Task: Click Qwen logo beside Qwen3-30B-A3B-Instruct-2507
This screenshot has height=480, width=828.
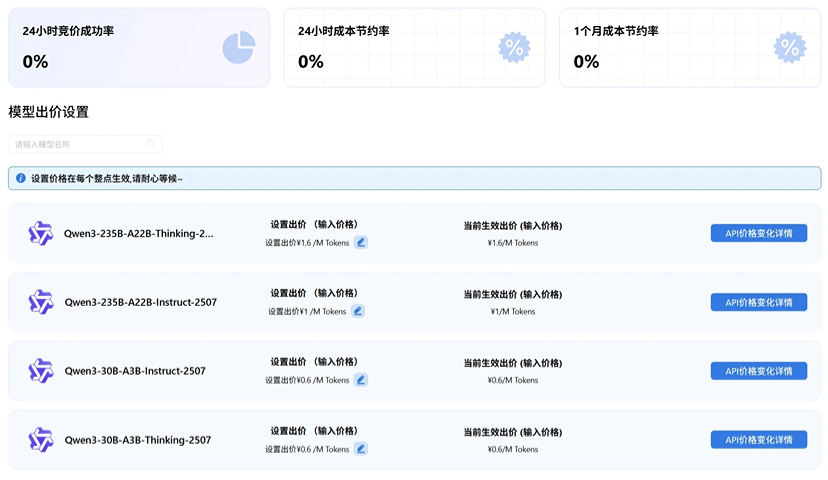Action: (x=40, y=371)
